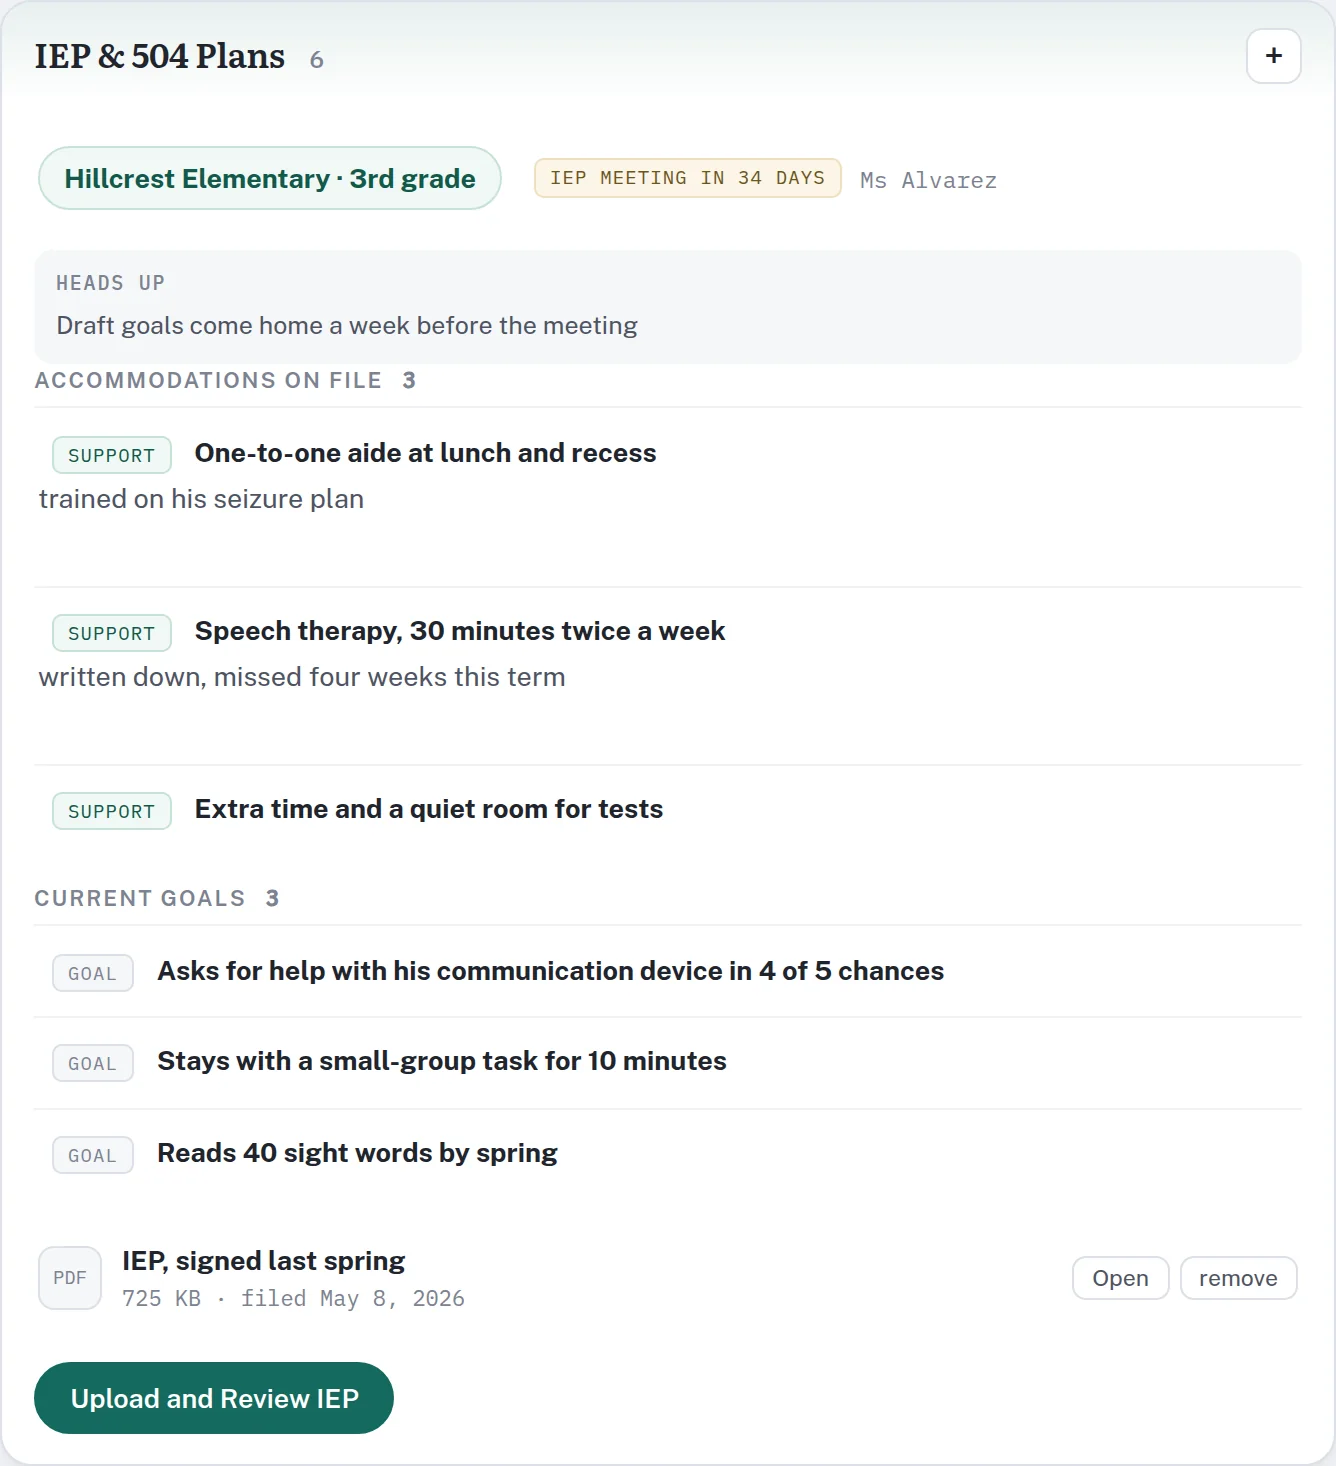The width and height of the screenshot is (1336, 1466).
Task: Select goal about communication device help
Action: [x=668, y=971]
